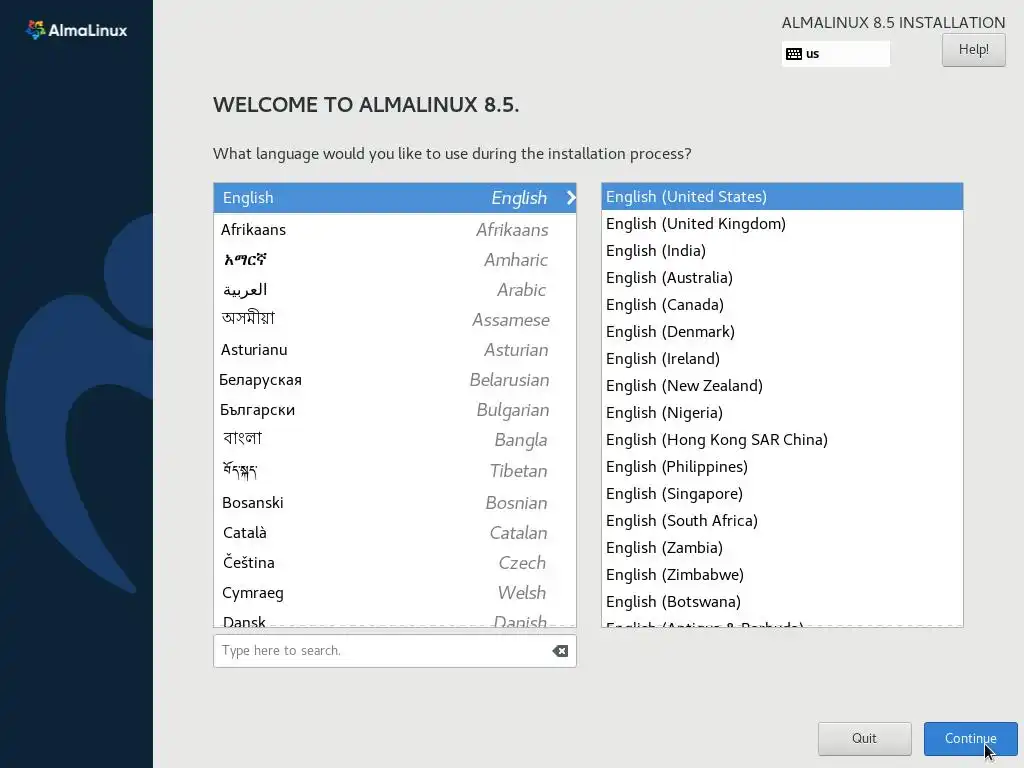This screenshot has height=768, width=1024.
Task: Focus the language search field
Action: tap(394, 651)
